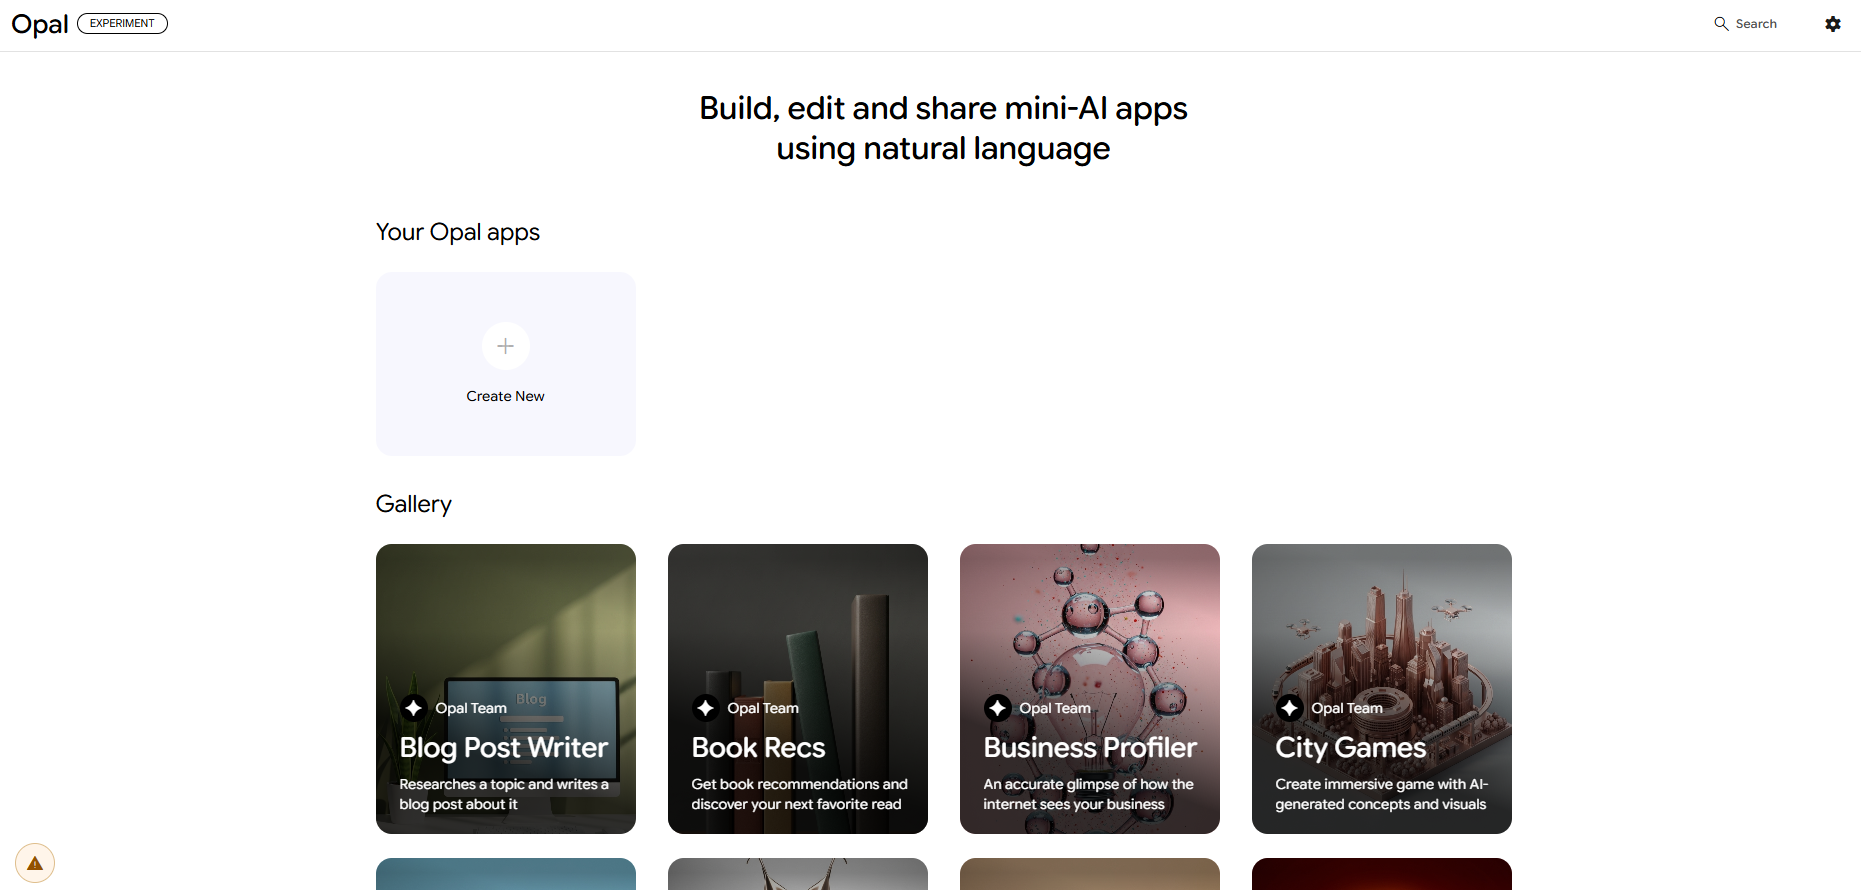This screenshot has width=1861, height=890.
Task: Click the 'Gallery' heading
Action: (414, 504)
